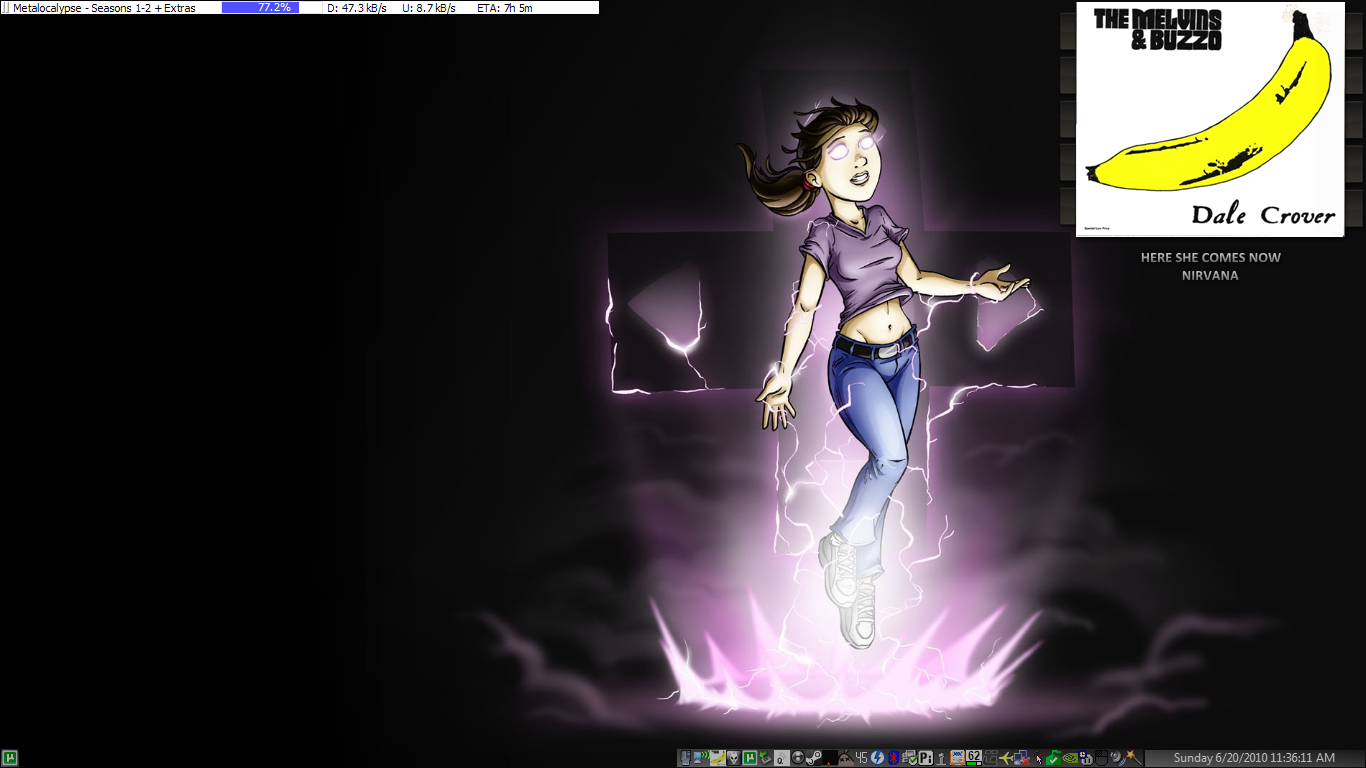
Task: Click the Pi tray icon
Action: (x=925, y=758)
